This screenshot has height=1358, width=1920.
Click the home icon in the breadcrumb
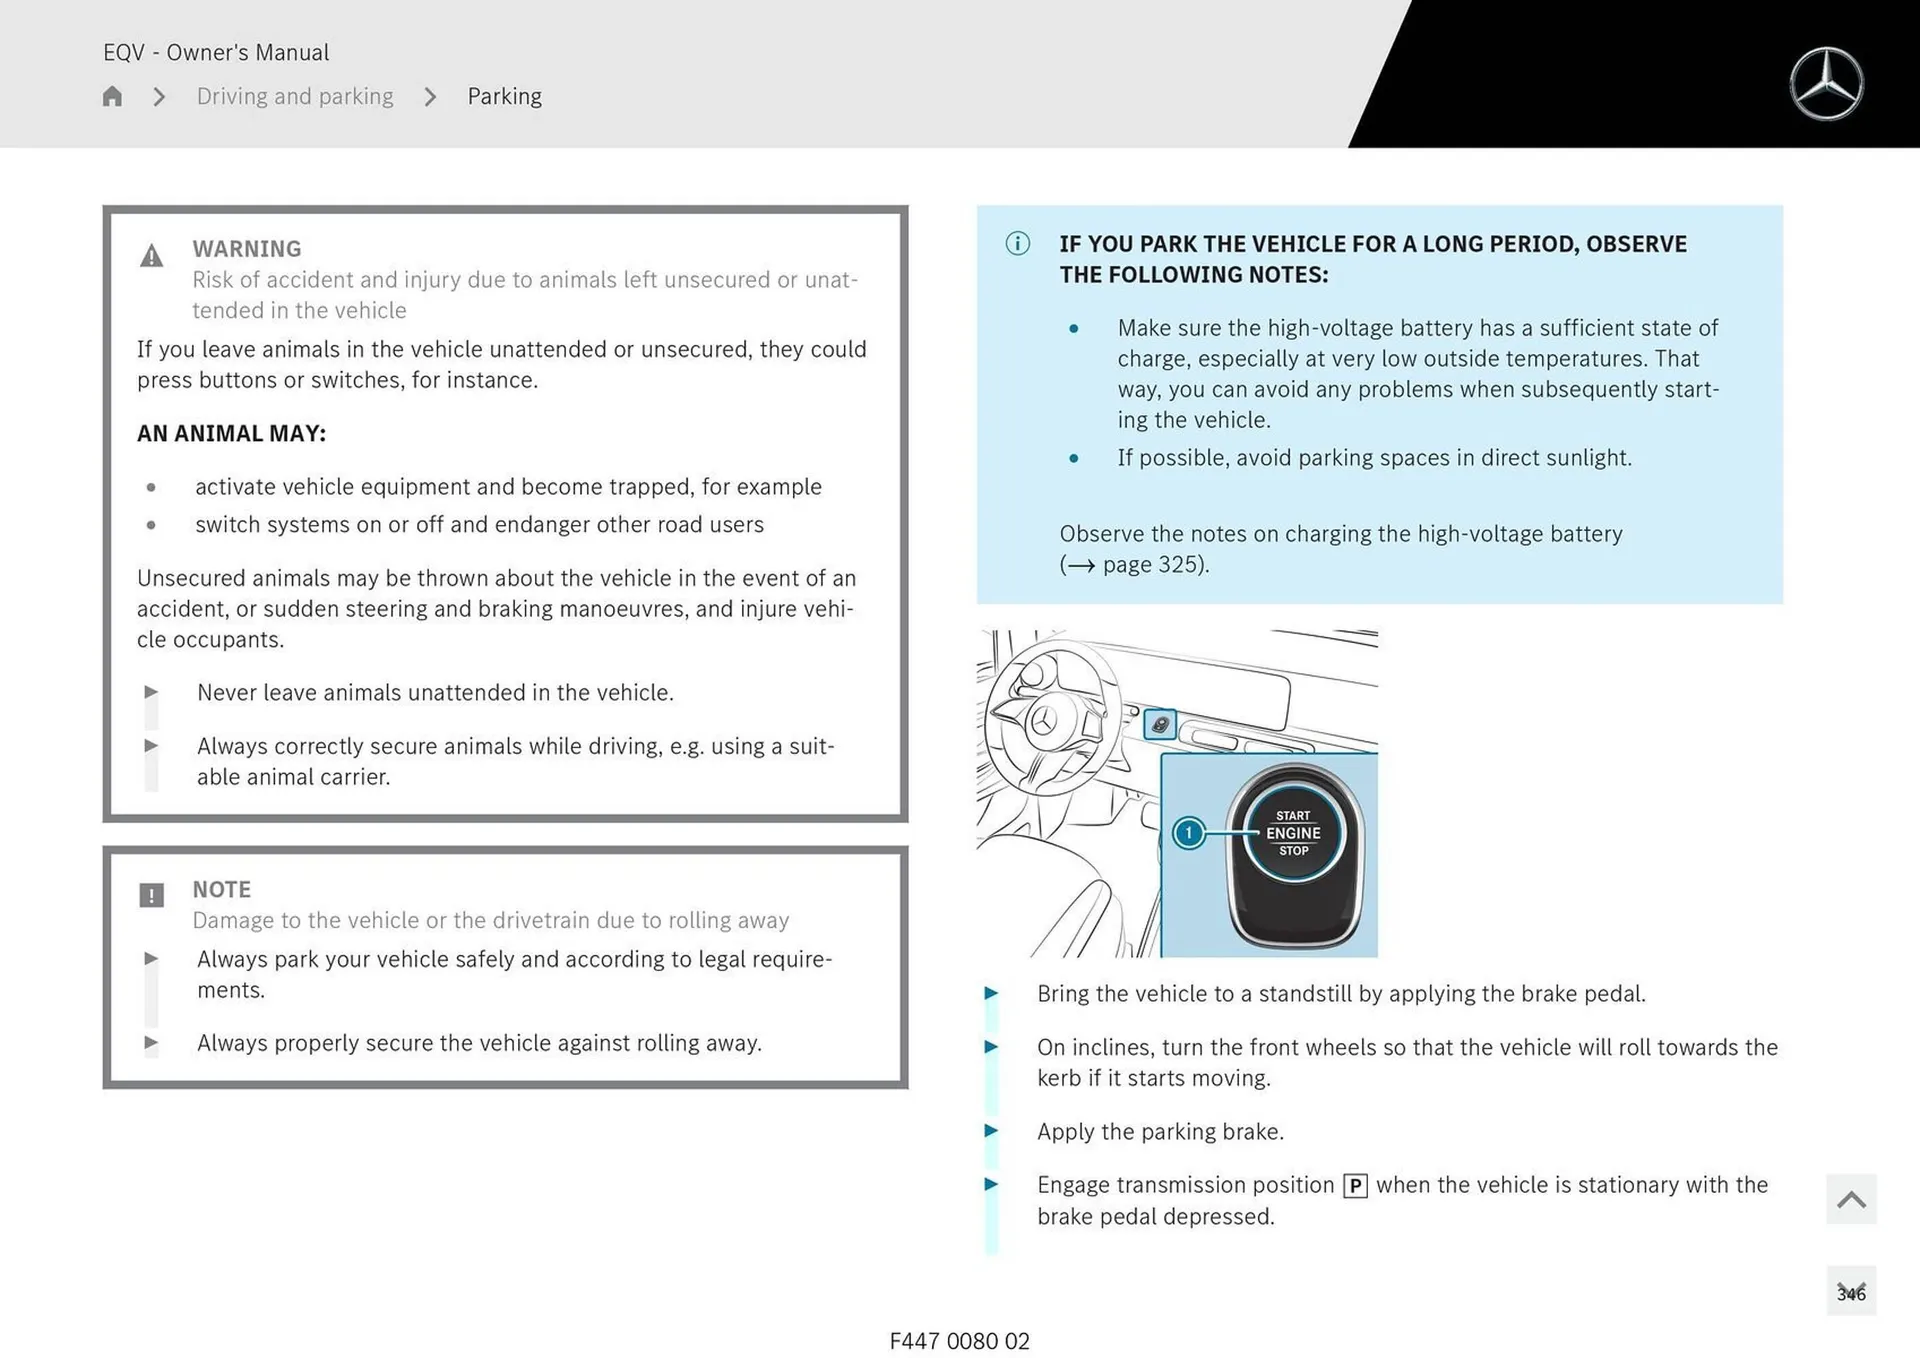point(112,95)
